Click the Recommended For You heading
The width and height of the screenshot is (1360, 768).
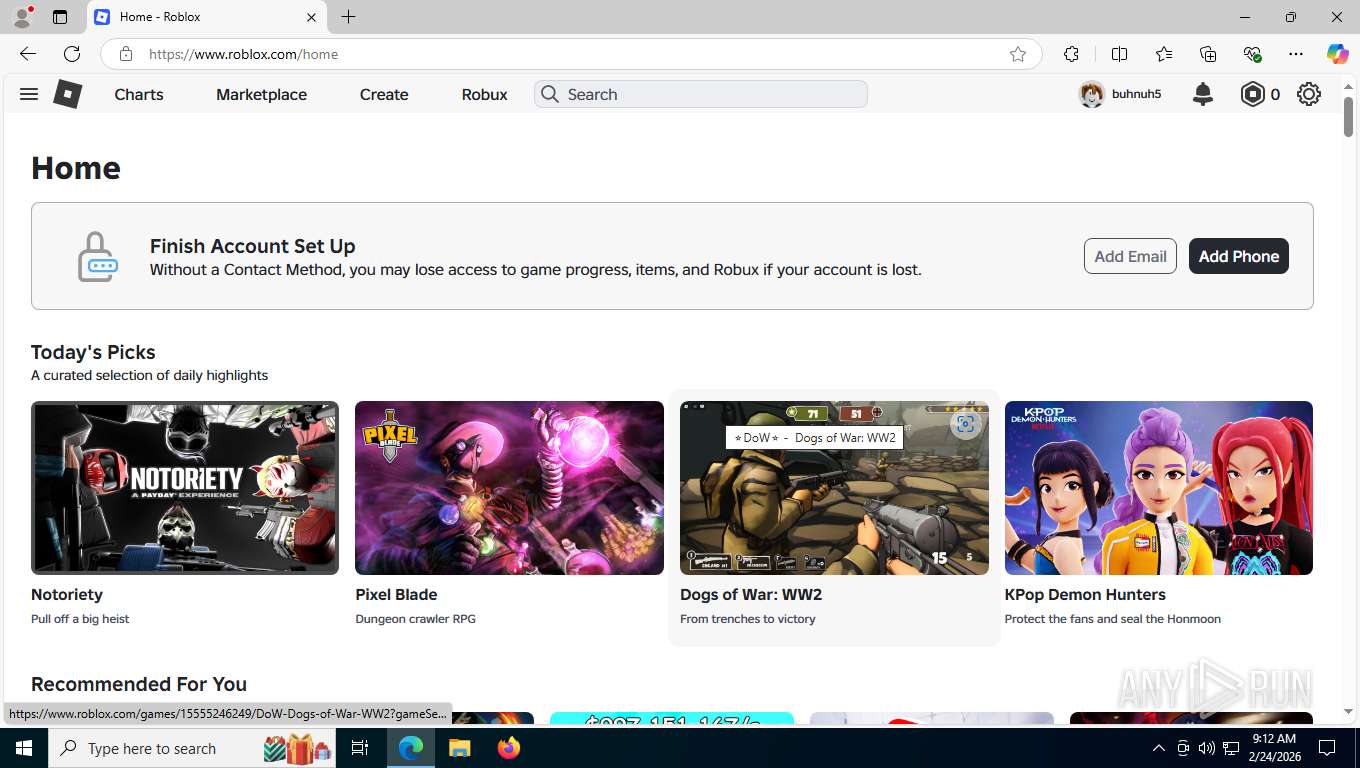point(139,684)
